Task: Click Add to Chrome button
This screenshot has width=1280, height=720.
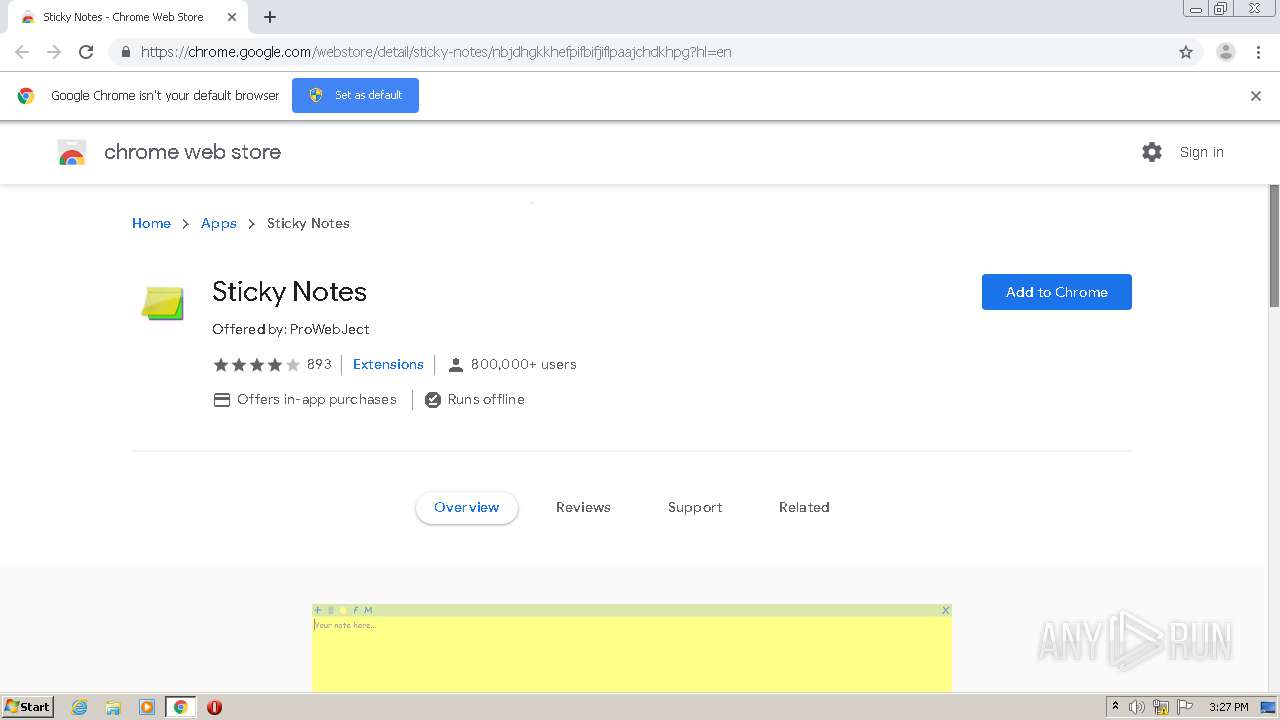Action: coord(1057,292)
